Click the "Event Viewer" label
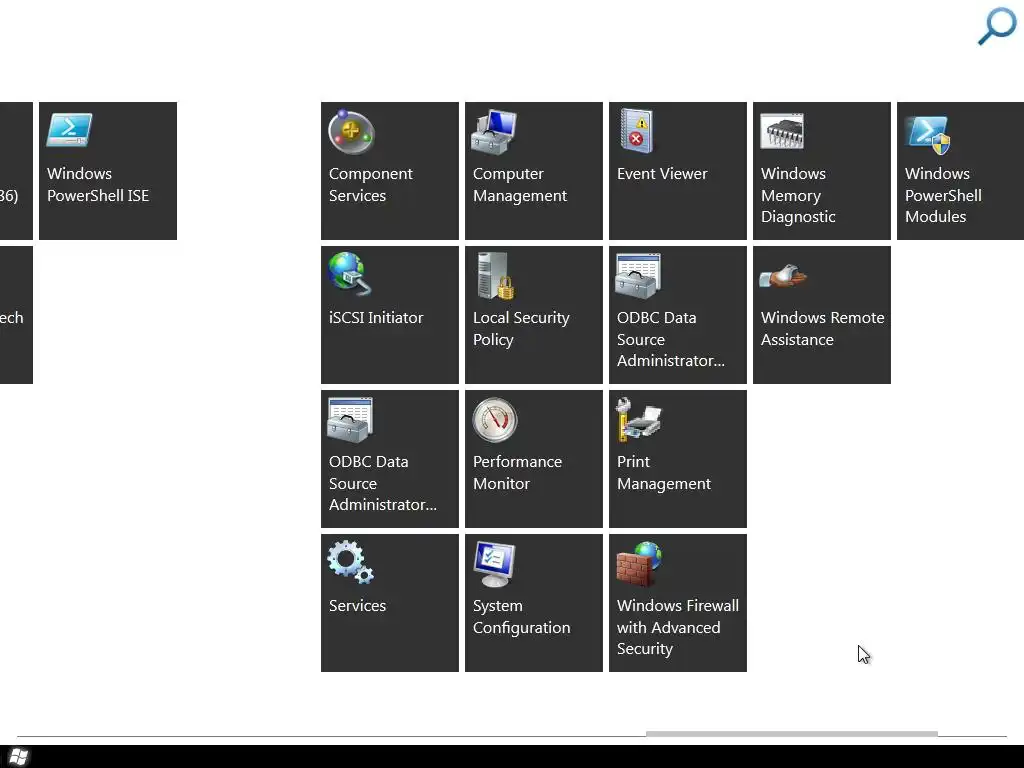The width and height of the screenshot is (1024, 768). [662, 174]
